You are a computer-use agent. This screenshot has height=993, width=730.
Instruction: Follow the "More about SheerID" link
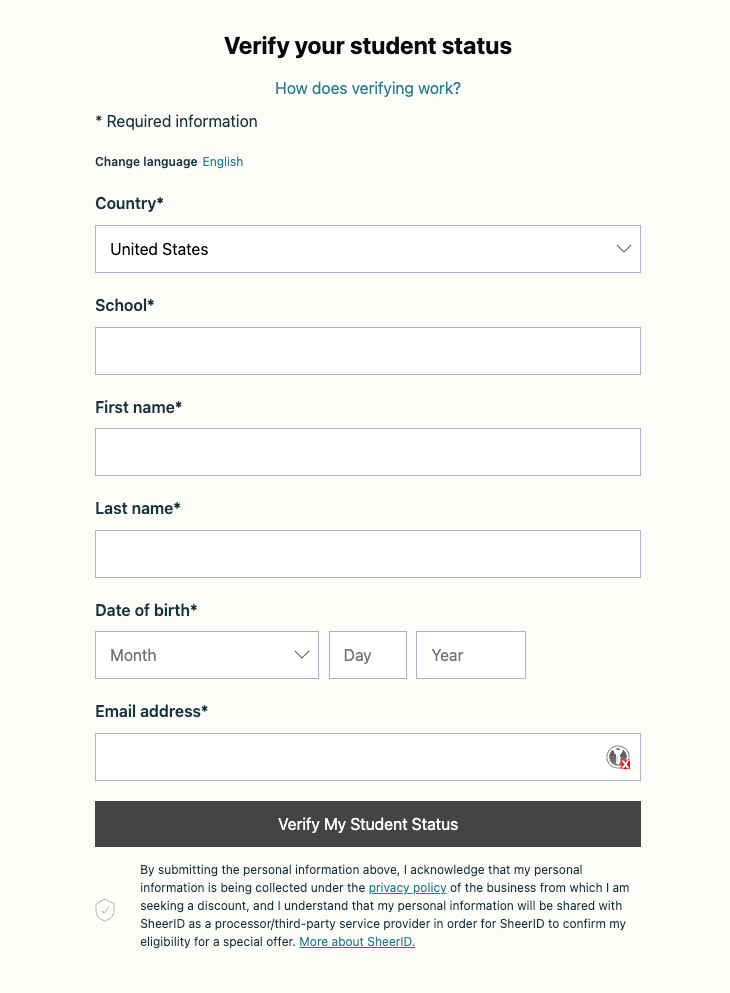click(357, 942)
